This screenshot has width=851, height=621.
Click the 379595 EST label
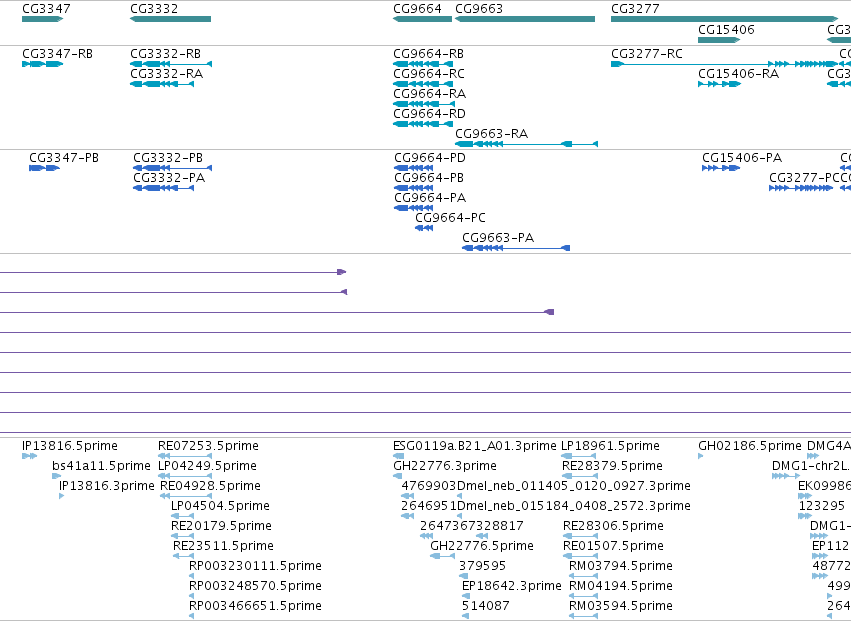pos(482,566)
